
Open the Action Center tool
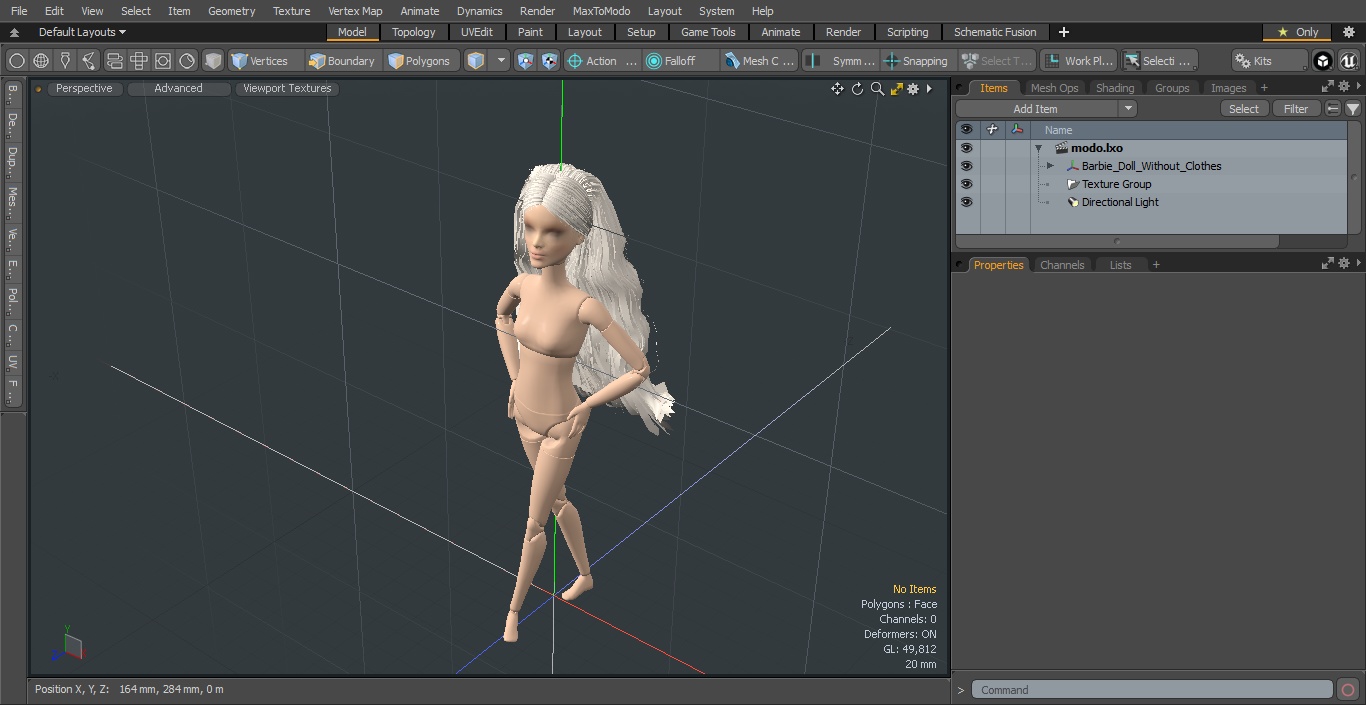tap(602, 61)
